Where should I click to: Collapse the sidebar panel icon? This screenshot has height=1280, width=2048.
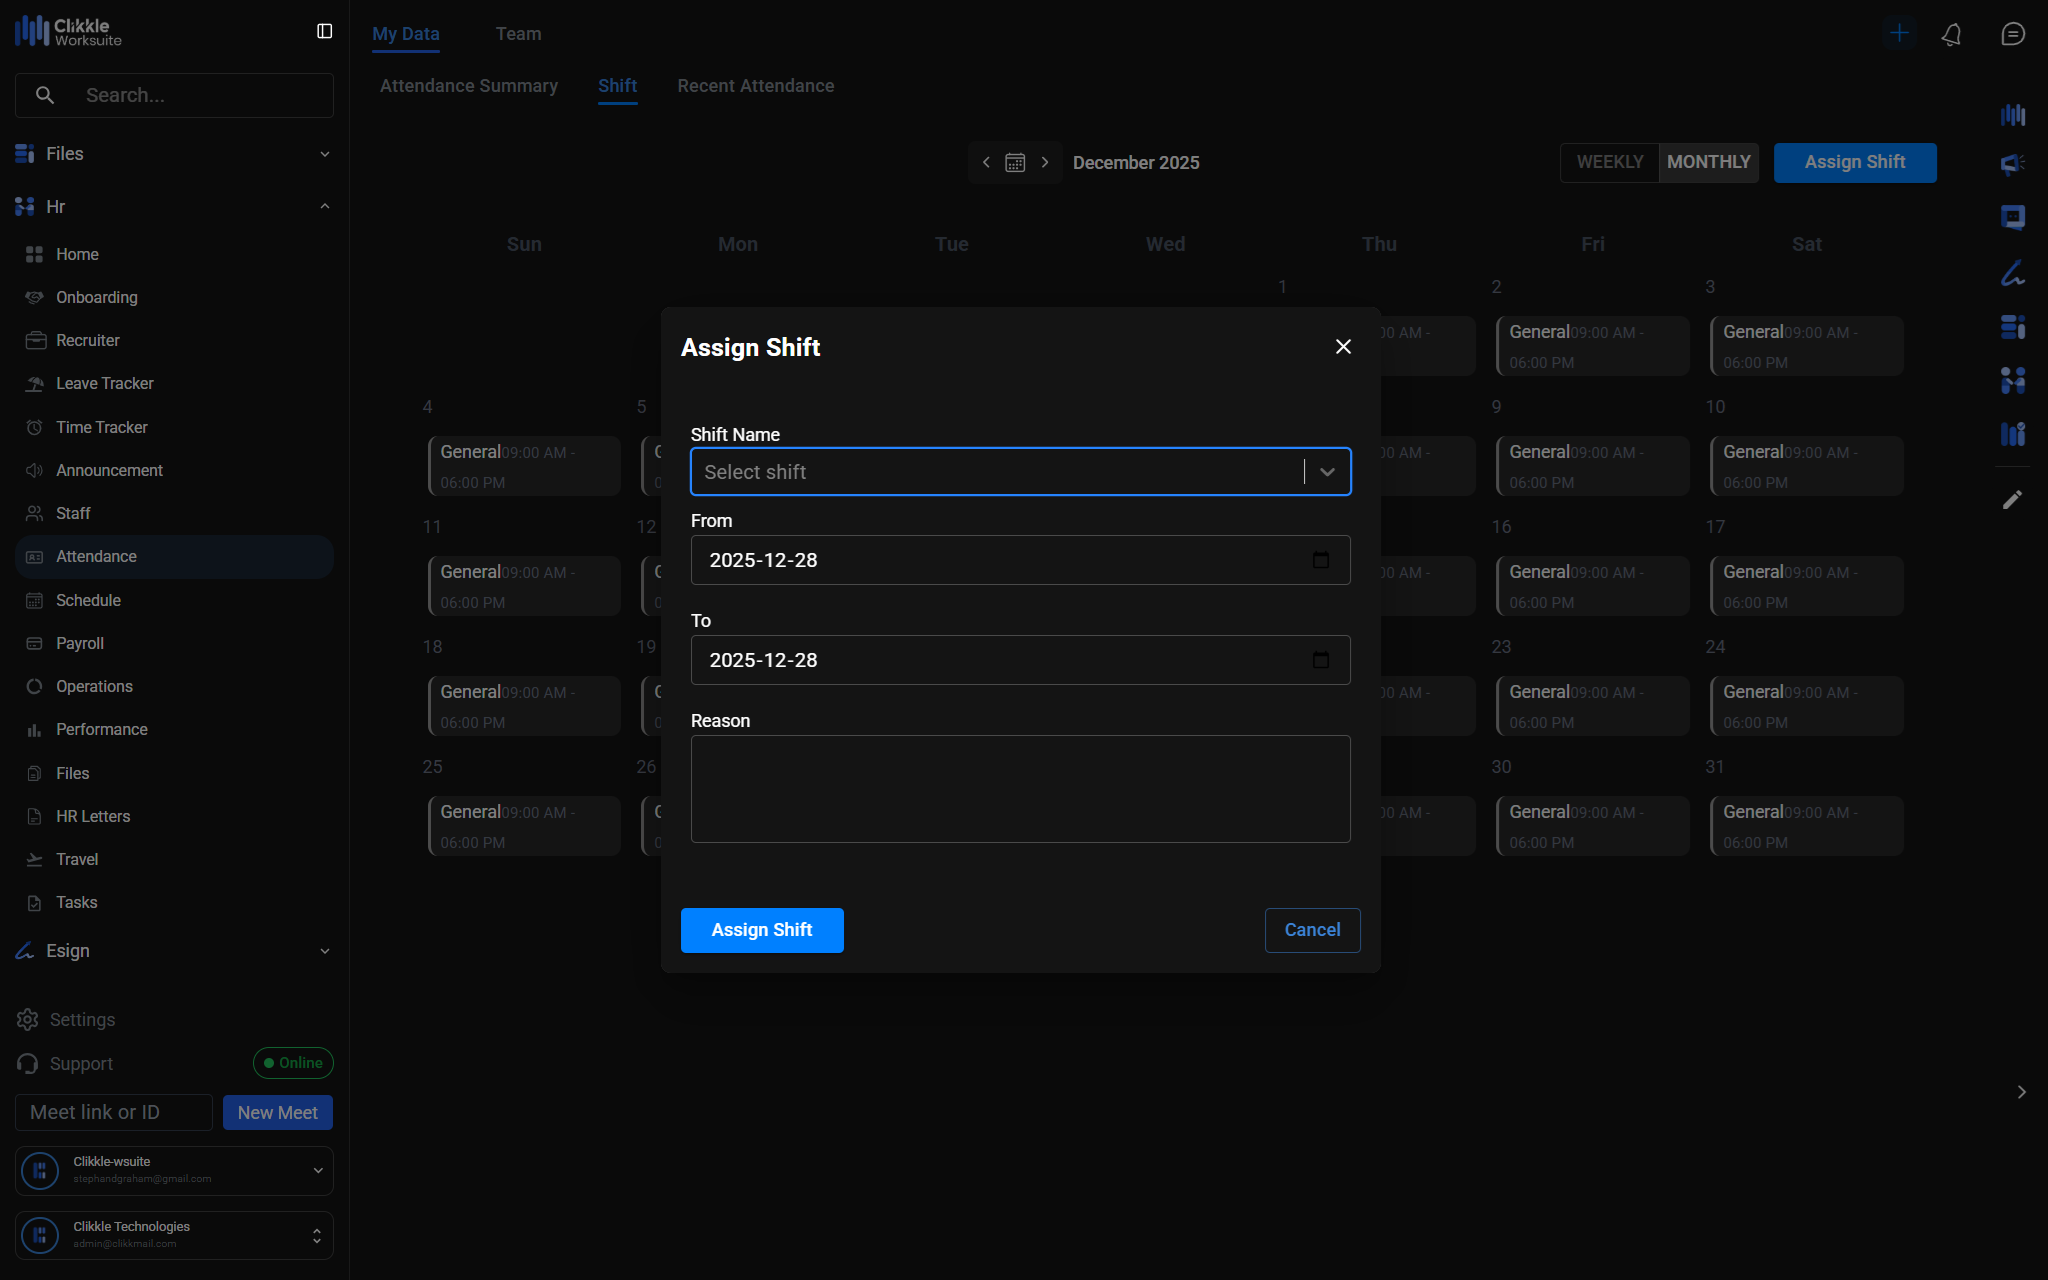point(324,31)
